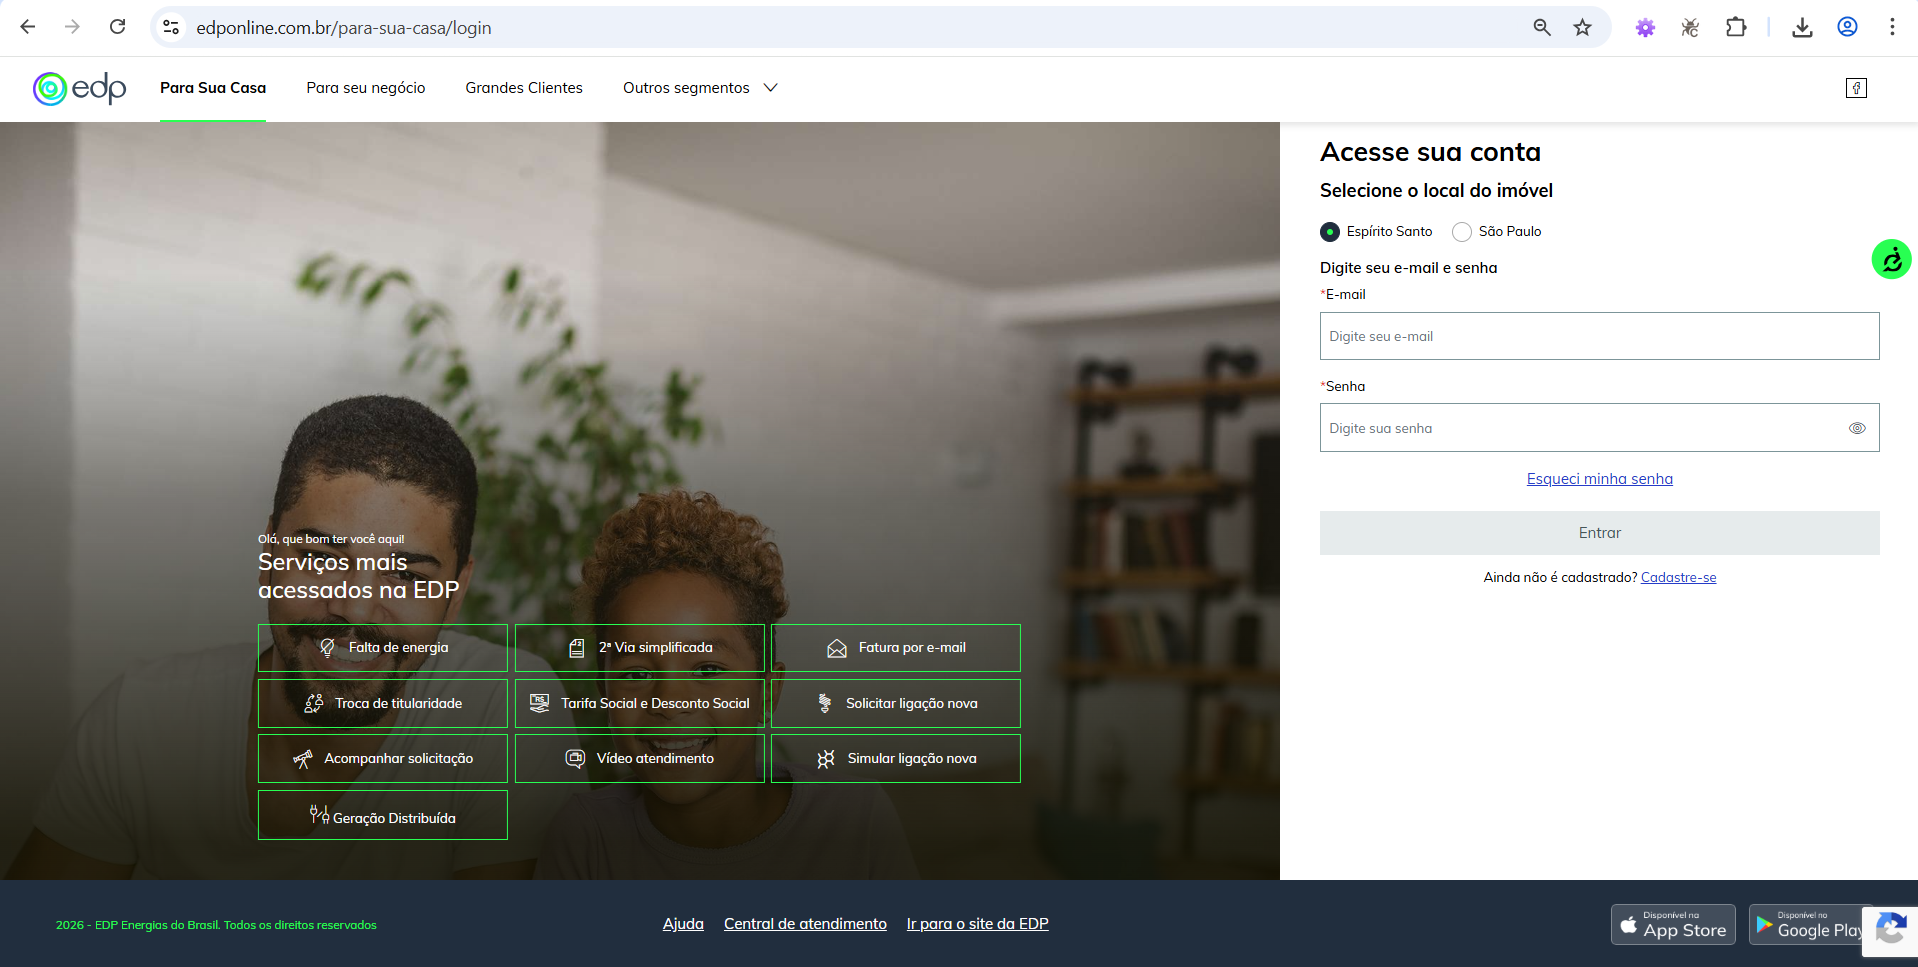The image size is (1918, 967).
Task: Click the Esqueci minha senha link
Action: point(1598,479)
